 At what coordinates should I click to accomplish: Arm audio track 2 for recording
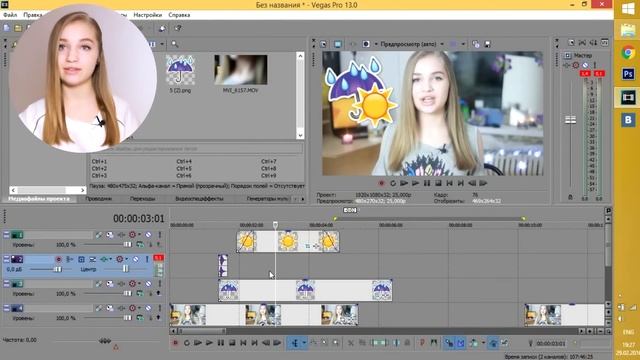point(59,259)
